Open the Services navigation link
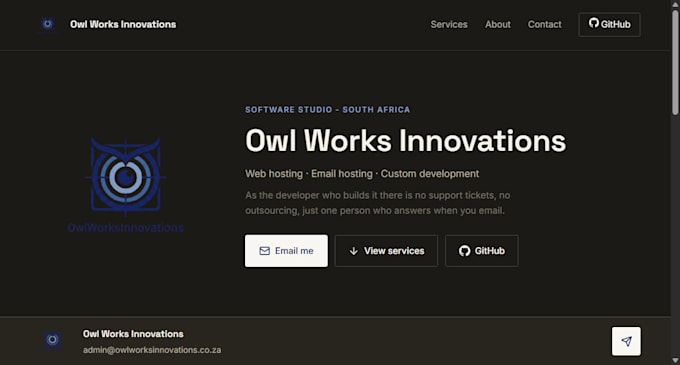Screen dimensions: 680x365 (449, 24)
